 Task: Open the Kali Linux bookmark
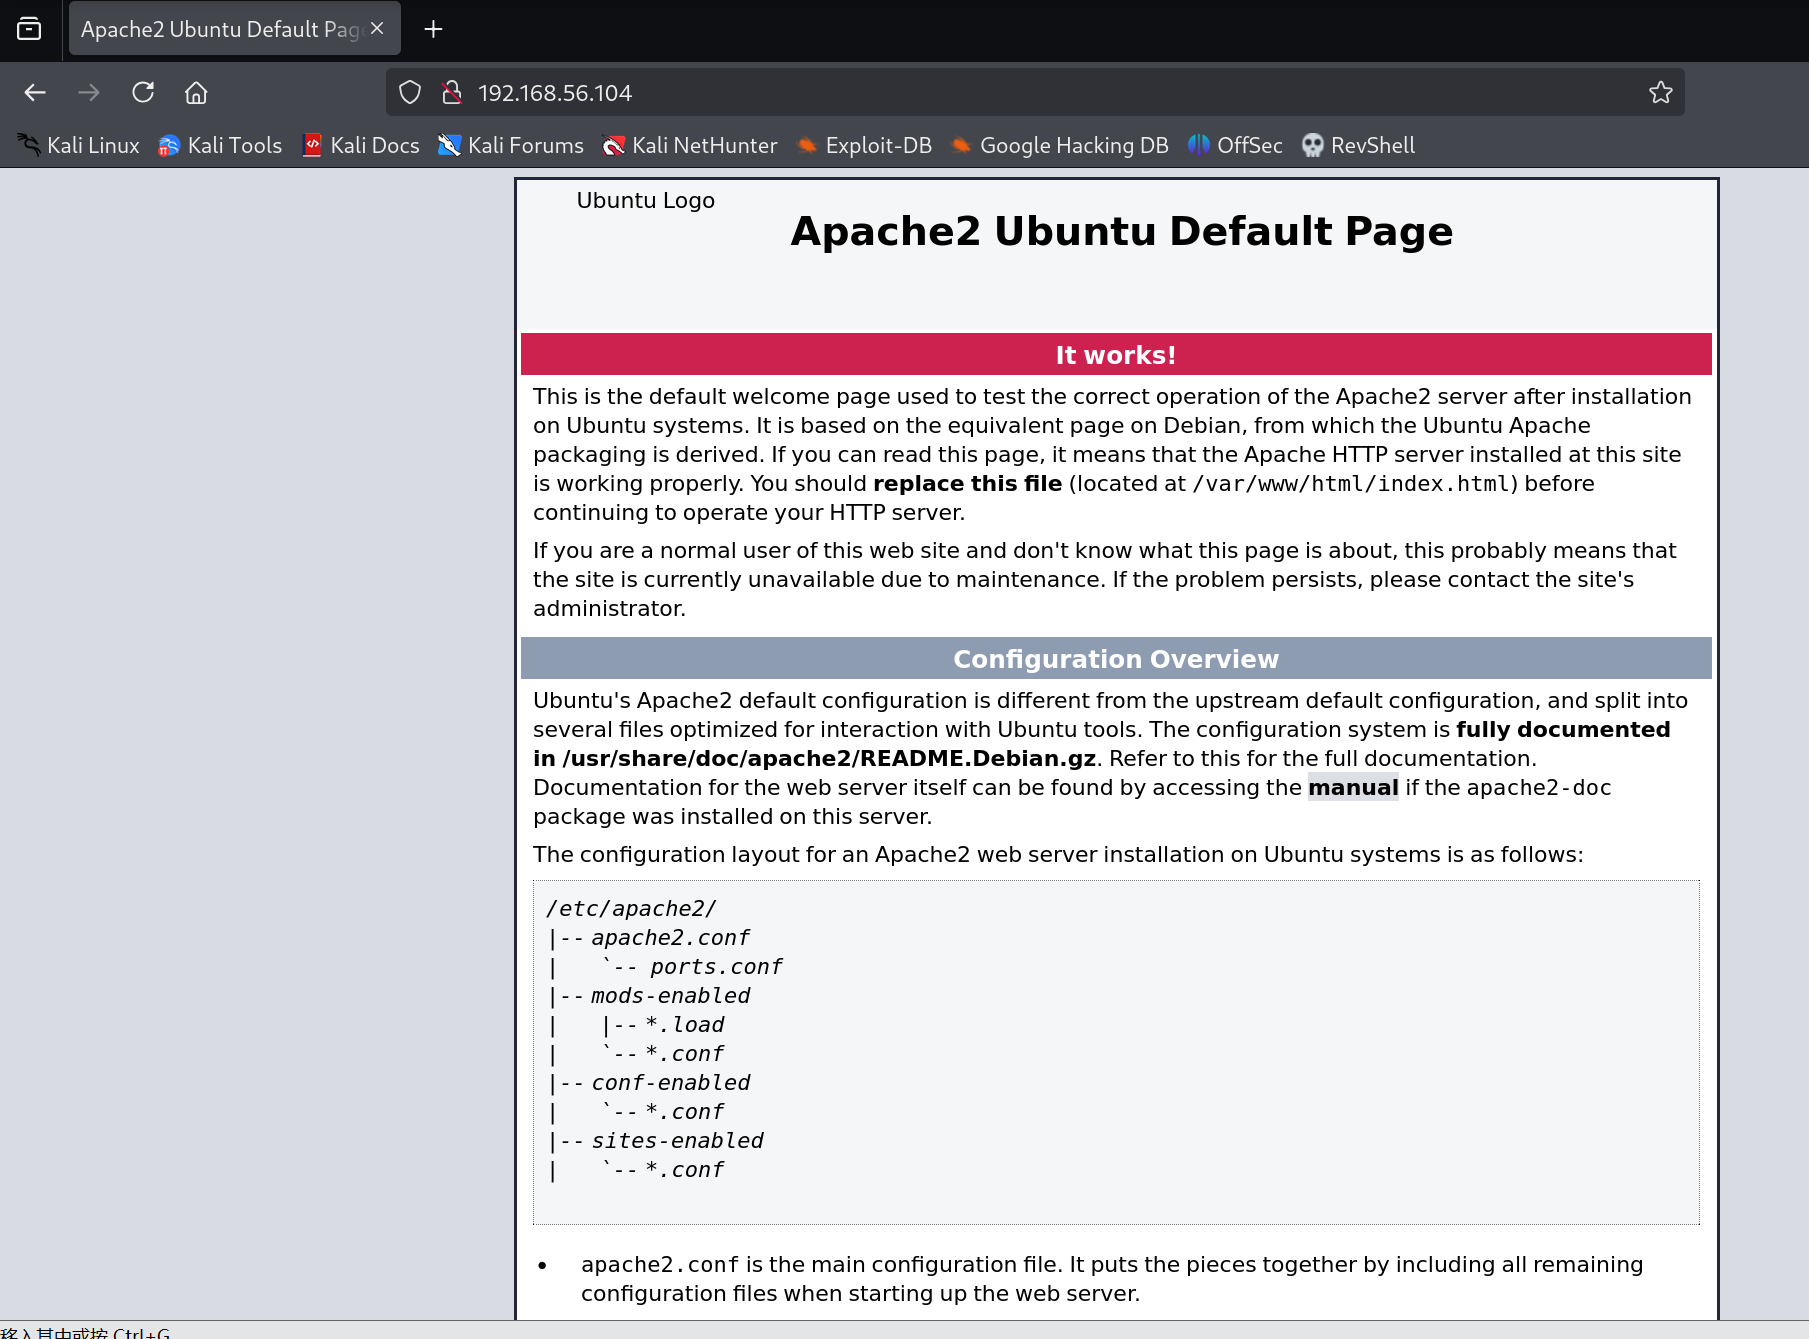[79, 146]
